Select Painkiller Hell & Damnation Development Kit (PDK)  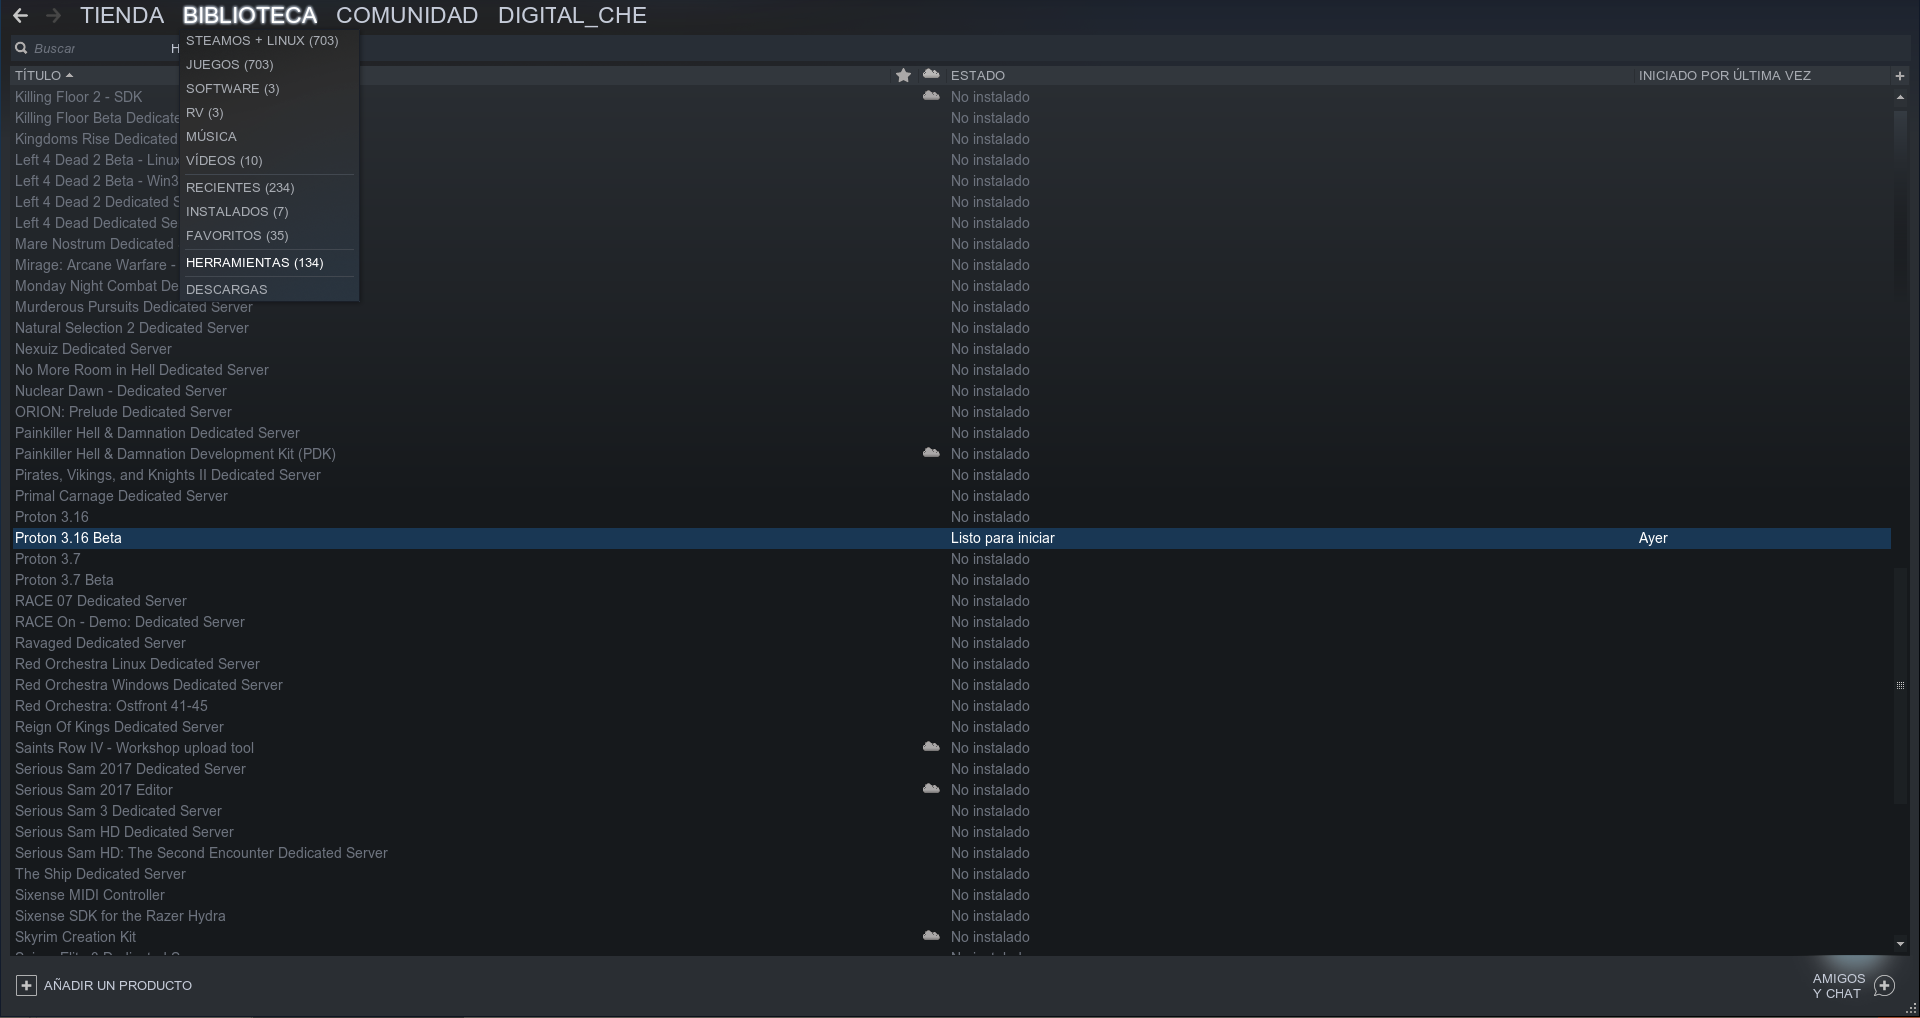click(x=175, y=454)
